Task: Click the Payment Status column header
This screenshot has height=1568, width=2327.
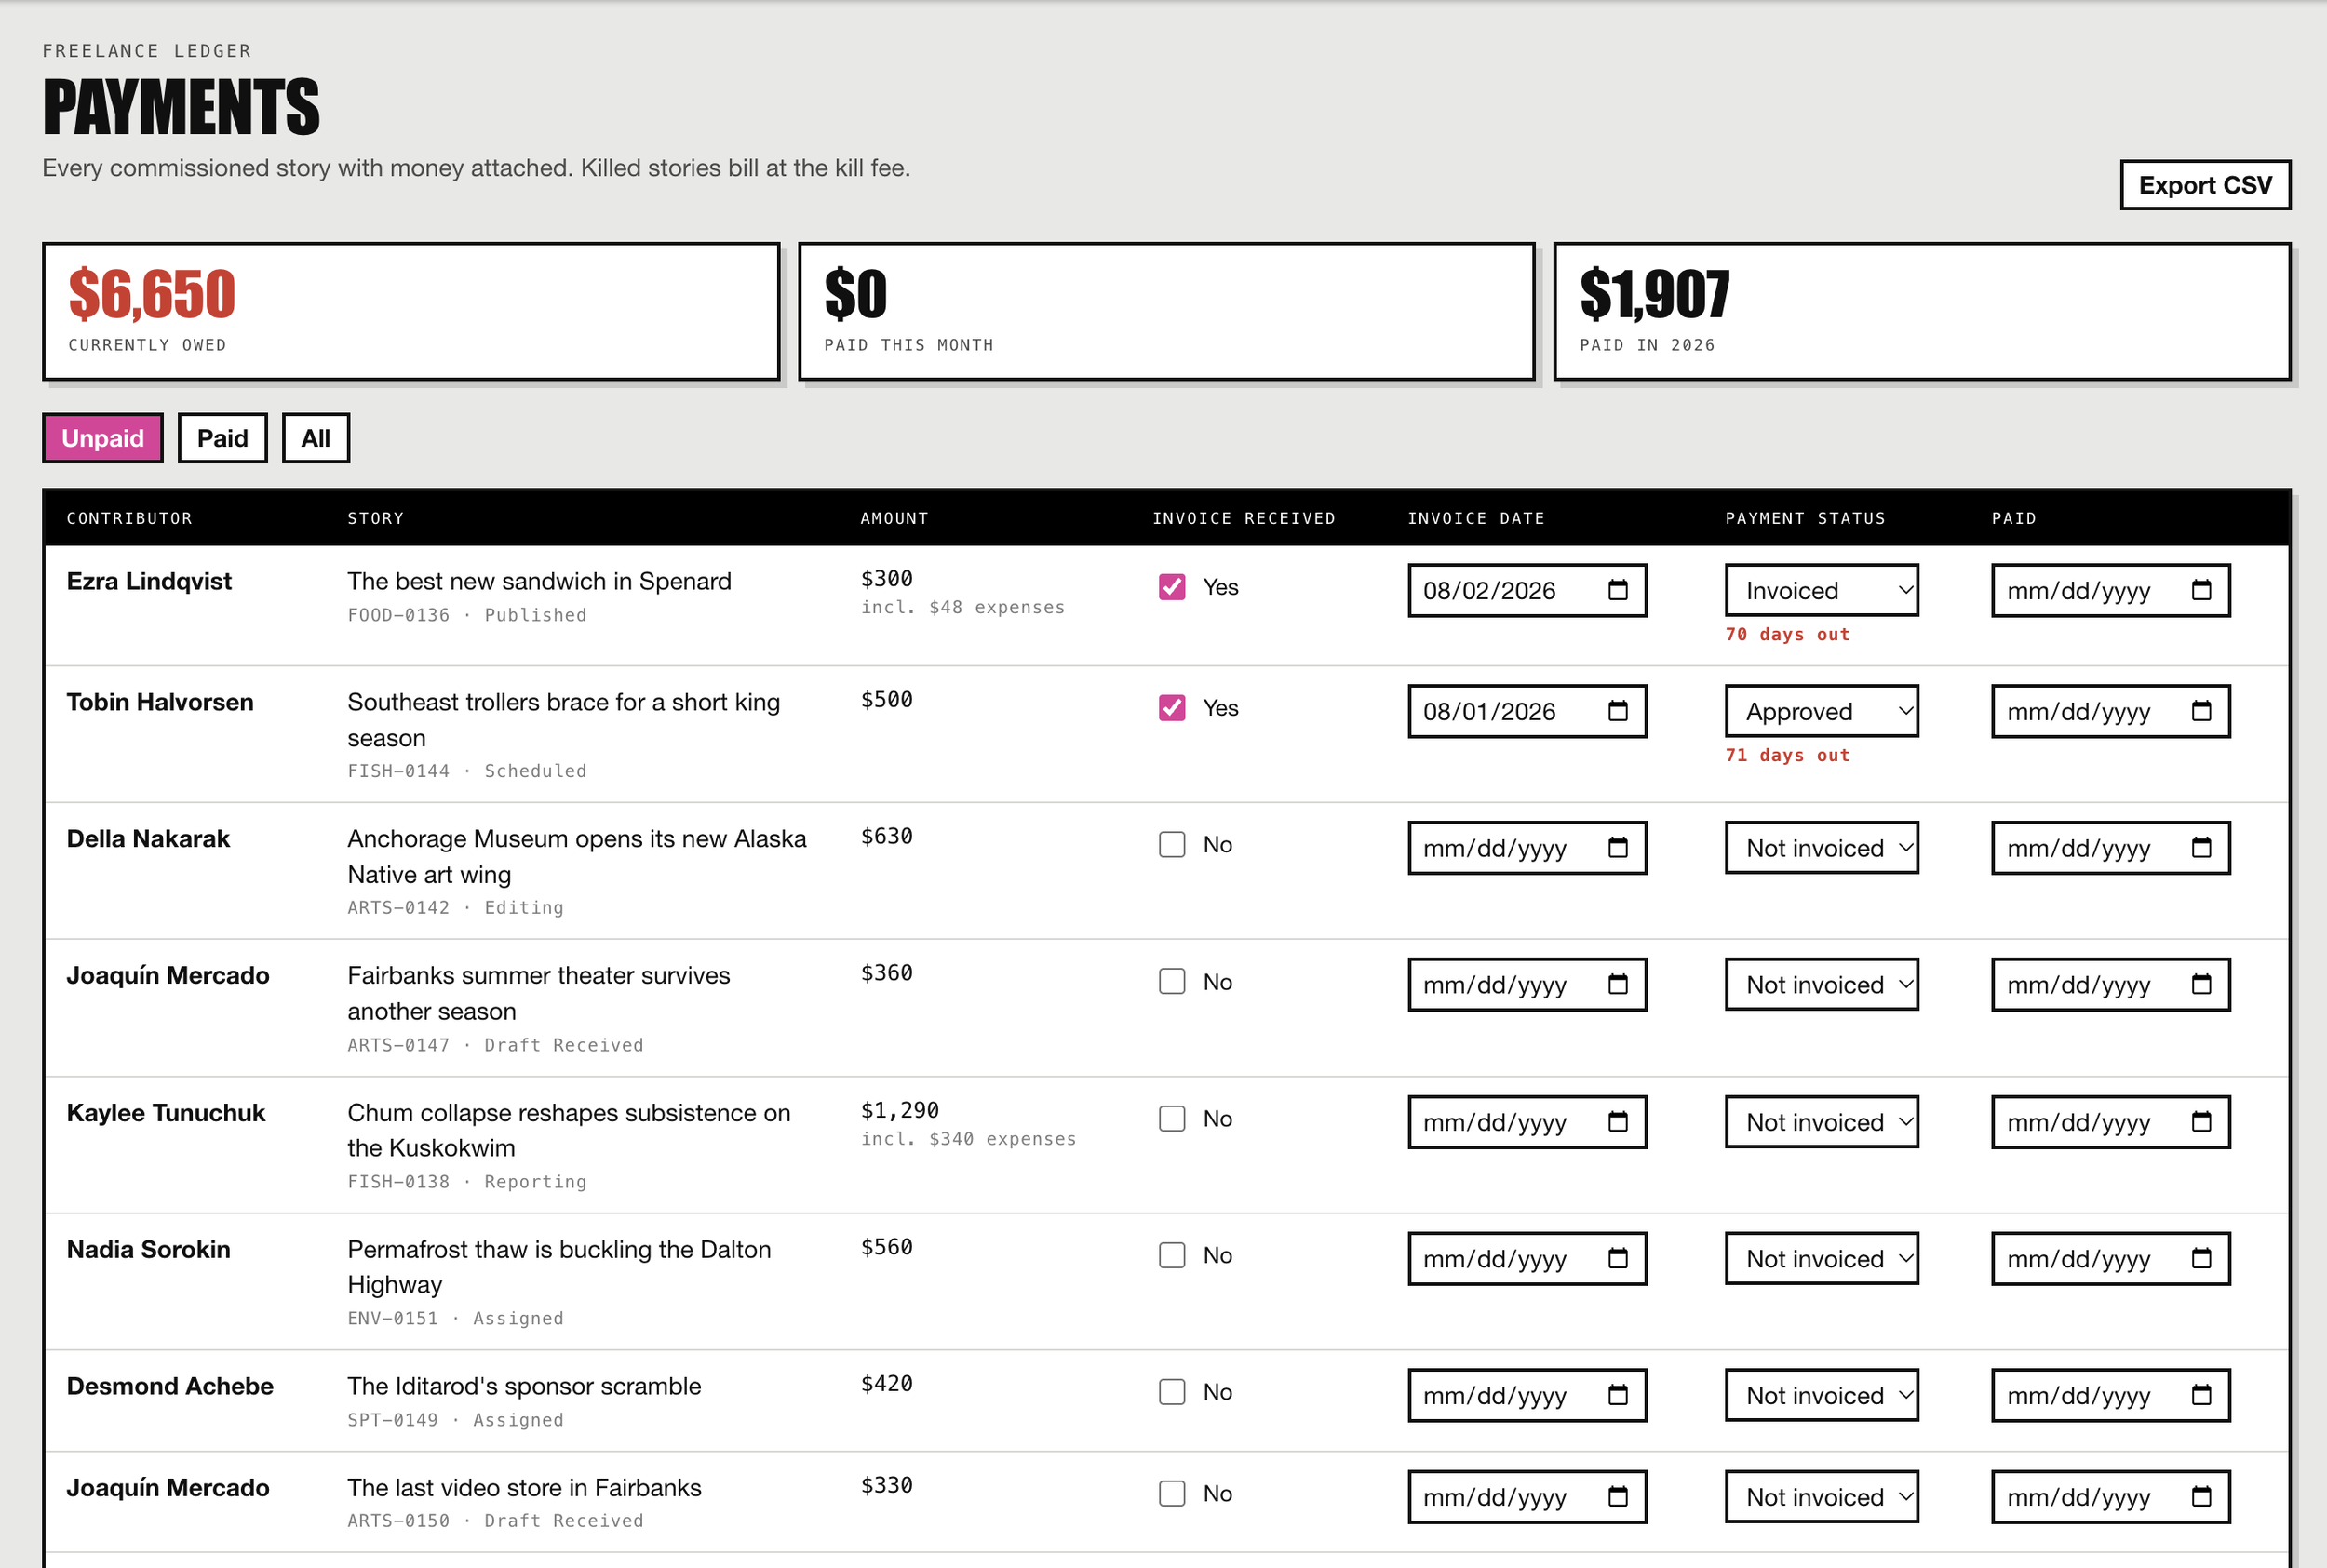Action: click(x=1805, y=518)
